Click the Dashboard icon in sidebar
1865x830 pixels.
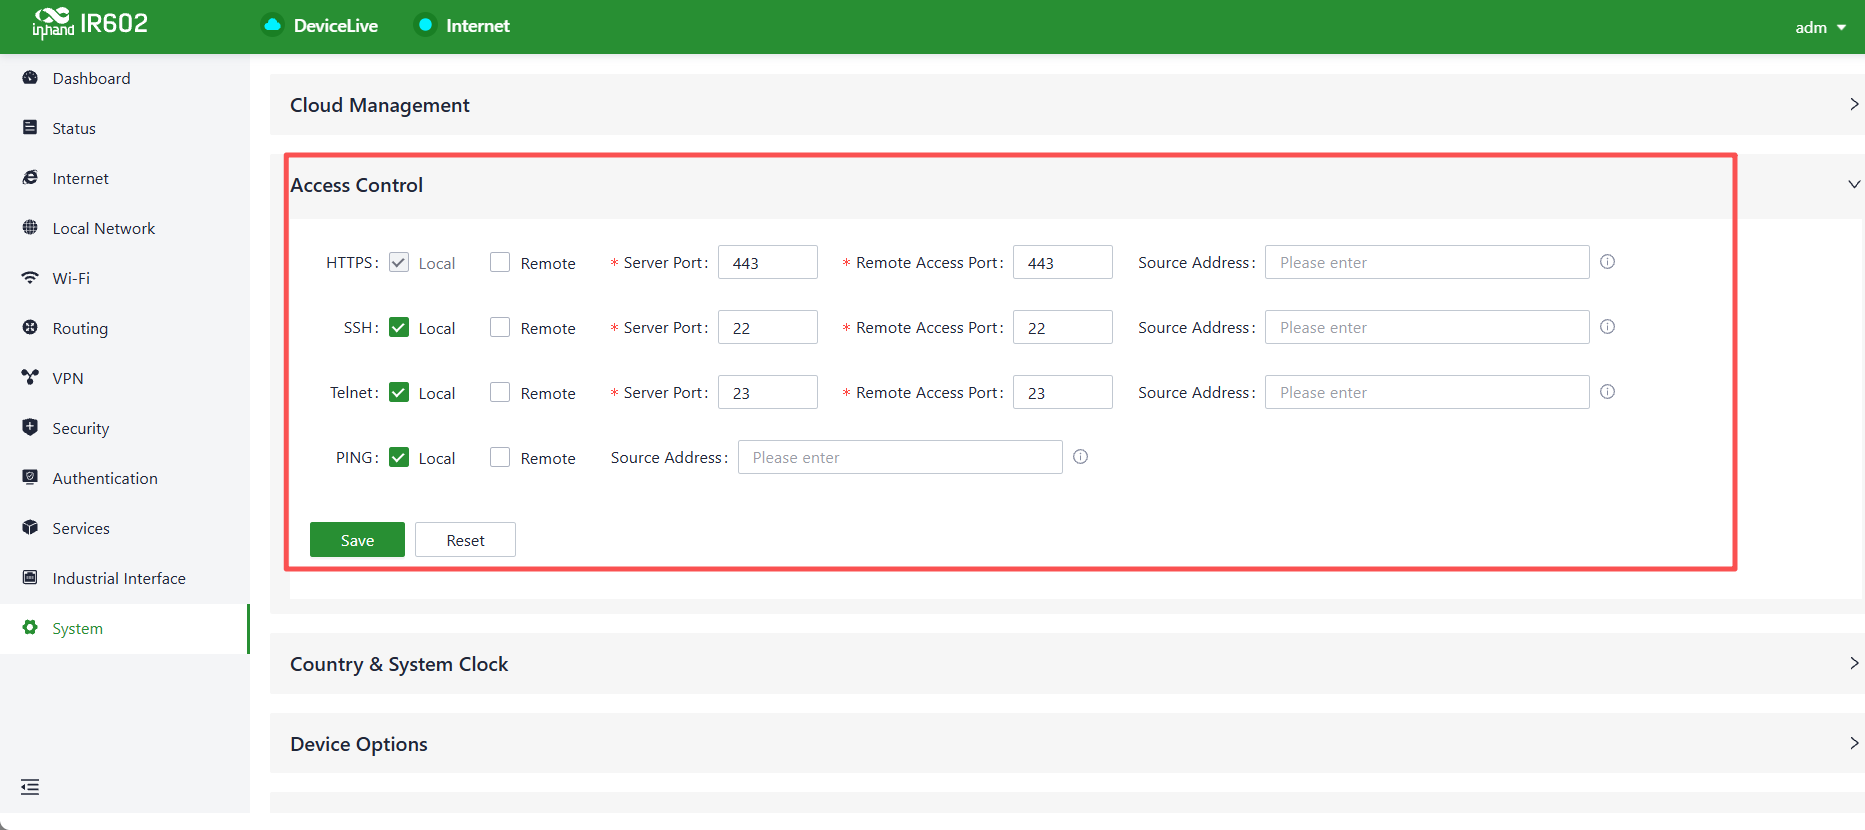[30, 78]
